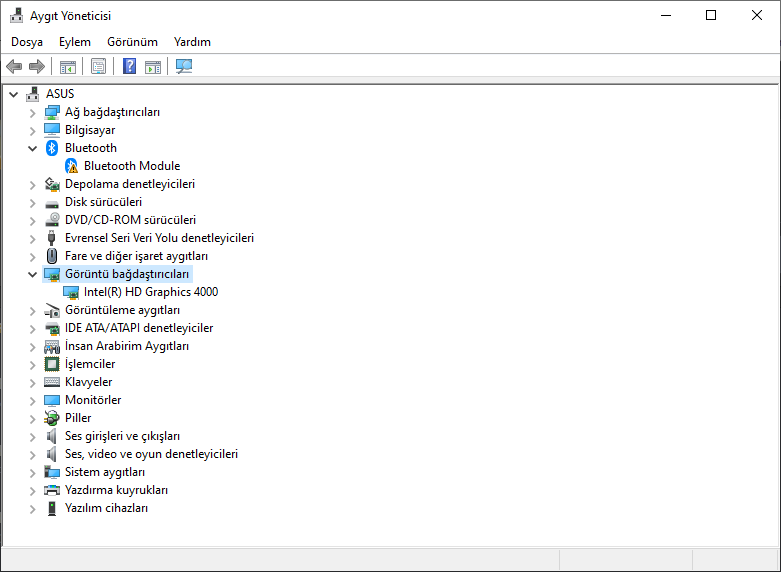Click the mouse icon for Fare
The height and width of the screenshot is (572, 781).
(52, 256)
